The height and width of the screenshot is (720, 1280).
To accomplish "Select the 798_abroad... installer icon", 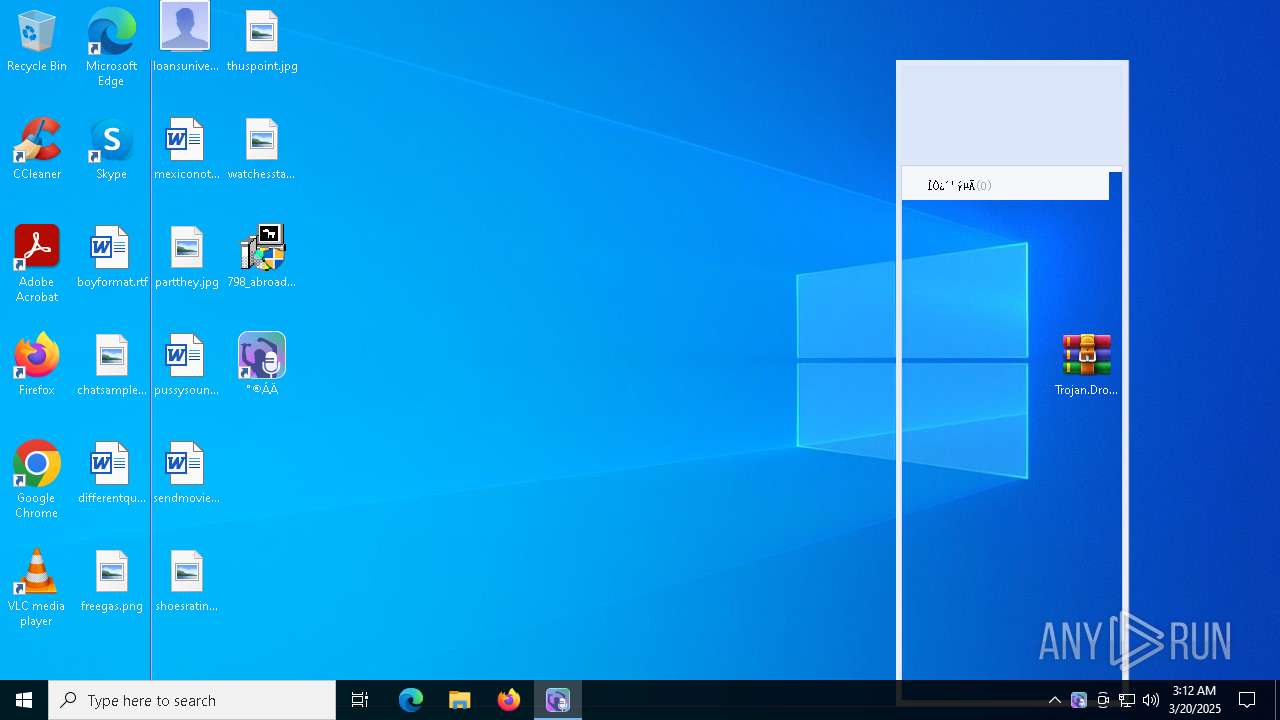I will coord(262,258).
